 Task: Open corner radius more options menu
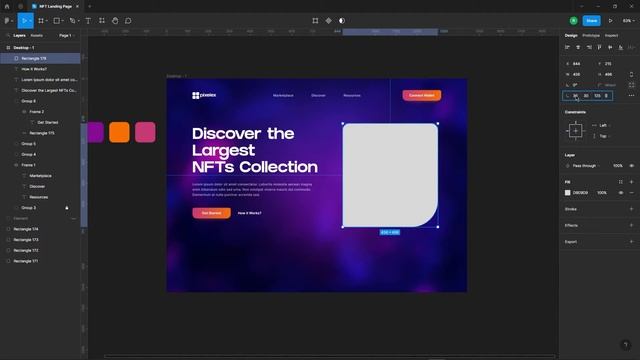[x=631, y=96]
